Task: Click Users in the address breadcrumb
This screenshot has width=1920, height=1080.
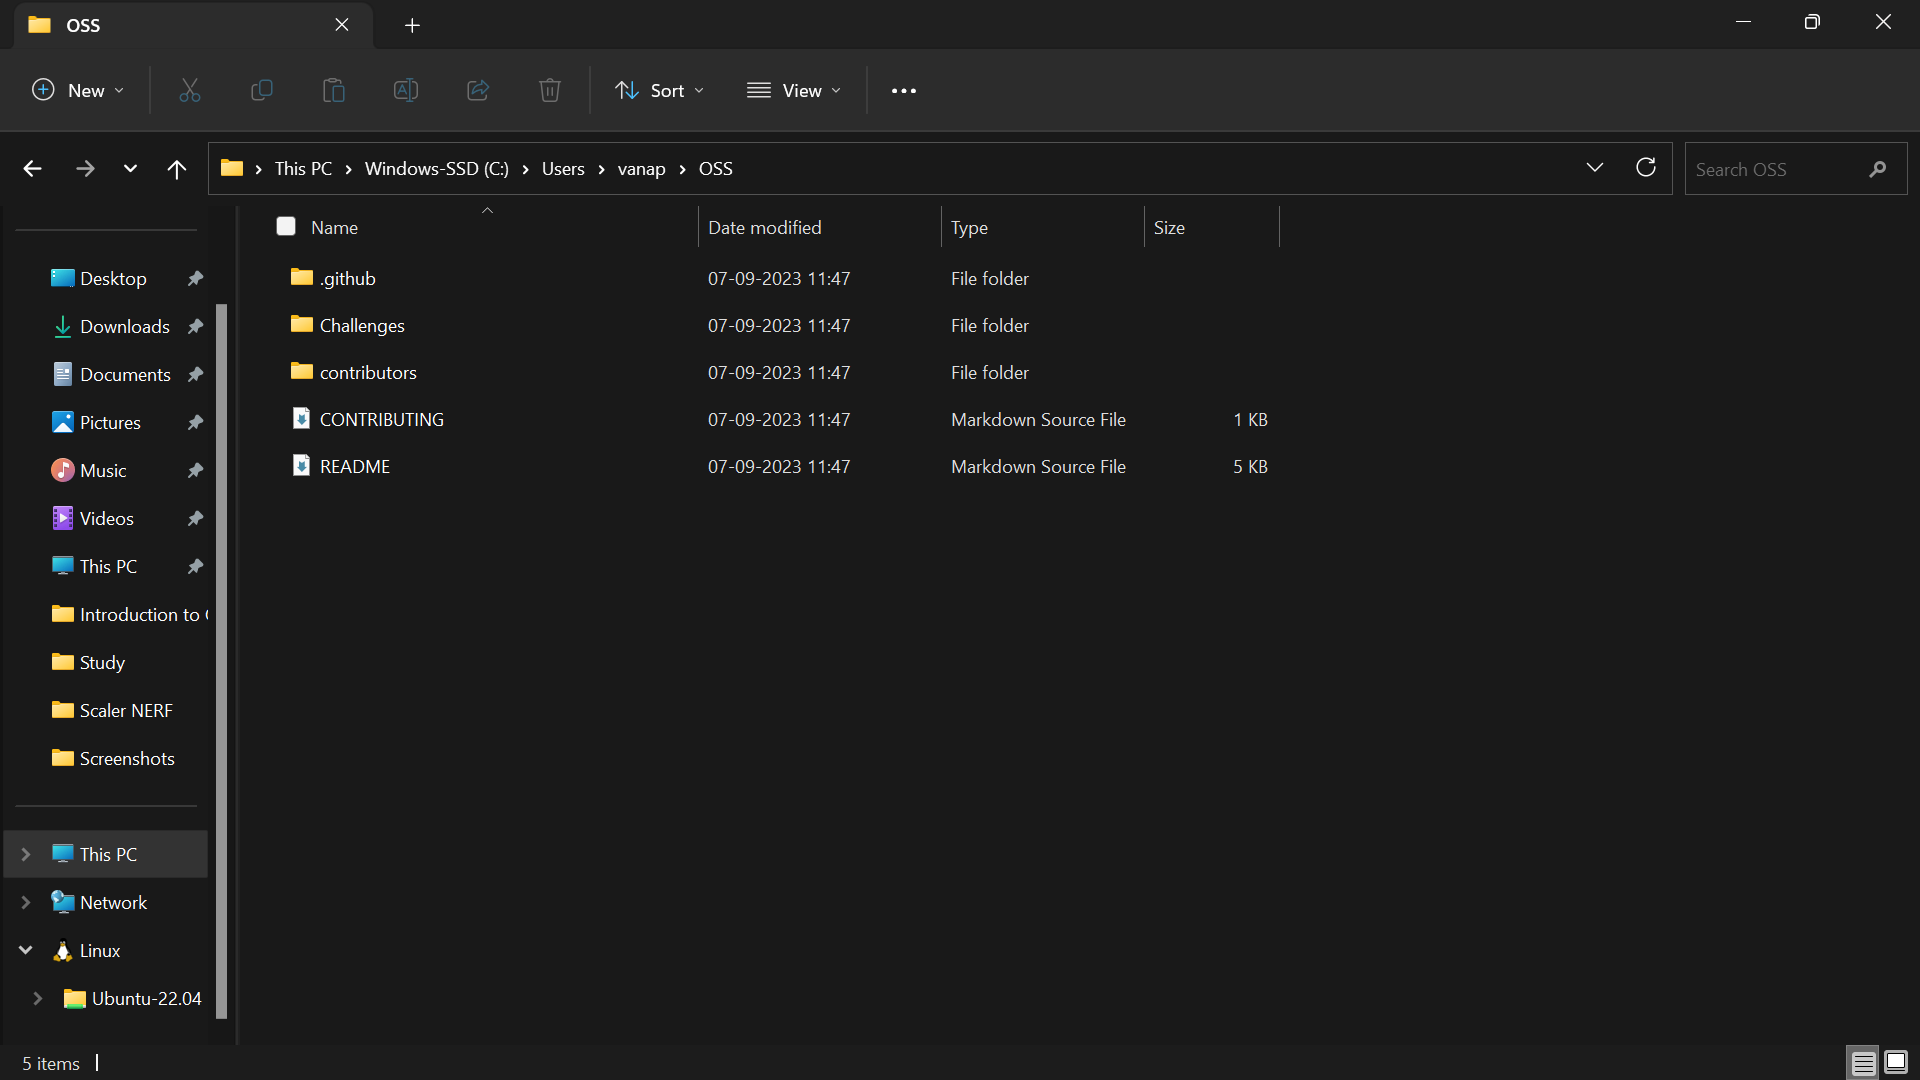Action: pos(563,169)
